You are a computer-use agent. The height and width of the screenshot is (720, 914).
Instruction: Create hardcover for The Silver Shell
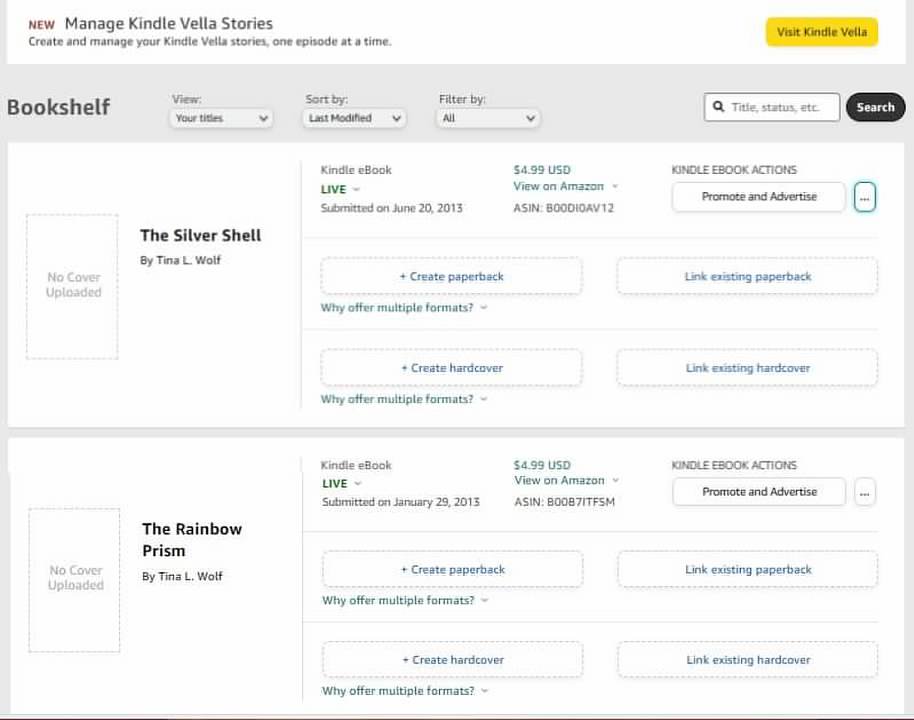[451, 368]
